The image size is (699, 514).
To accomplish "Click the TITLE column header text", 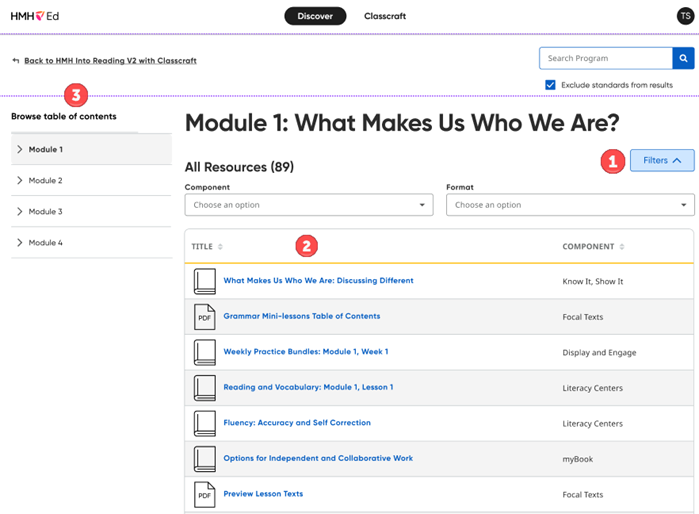I will pos(202,247).
